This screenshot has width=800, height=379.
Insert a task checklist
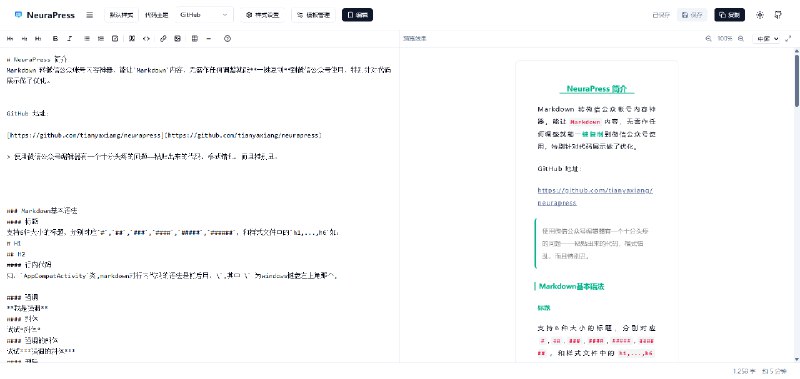pos(115,38)
